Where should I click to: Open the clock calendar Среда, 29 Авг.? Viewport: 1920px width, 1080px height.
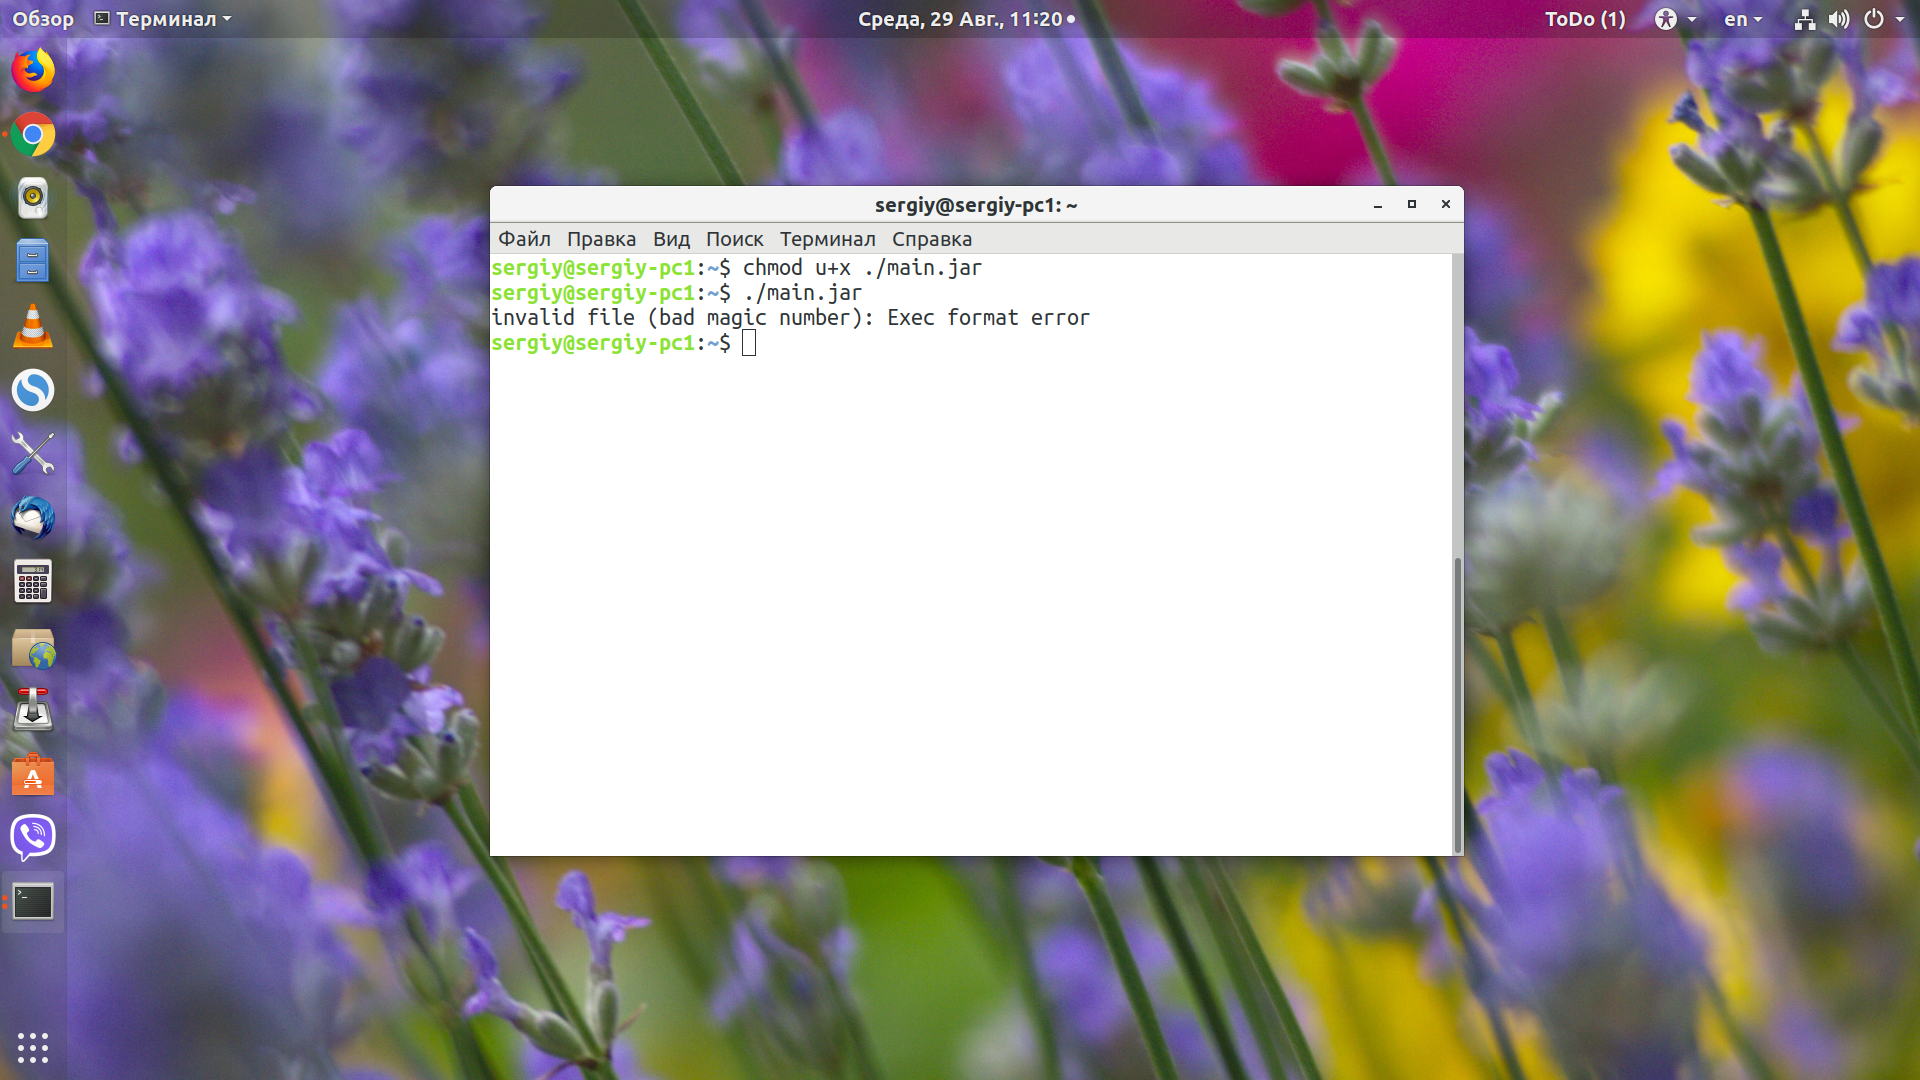(966, 19)
